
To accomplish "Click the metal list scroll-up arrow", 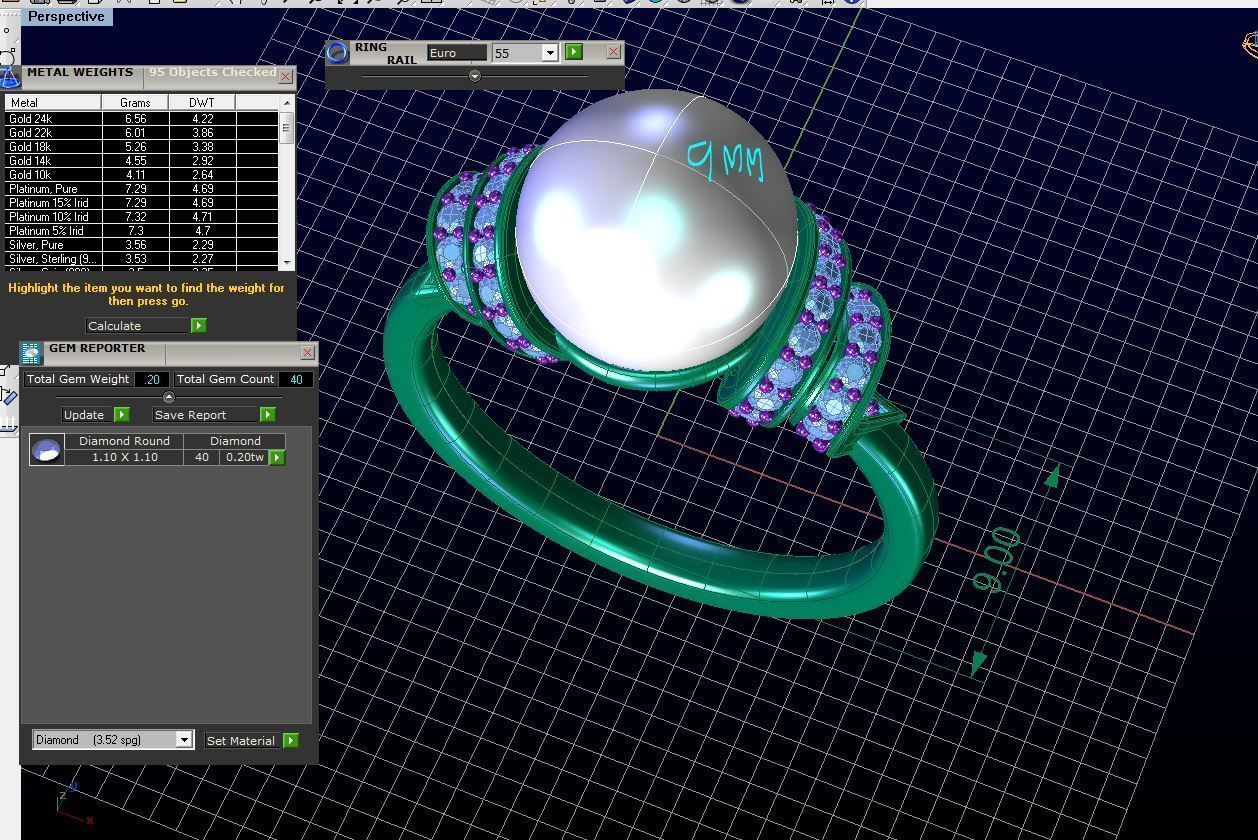I will click(287, 102).
